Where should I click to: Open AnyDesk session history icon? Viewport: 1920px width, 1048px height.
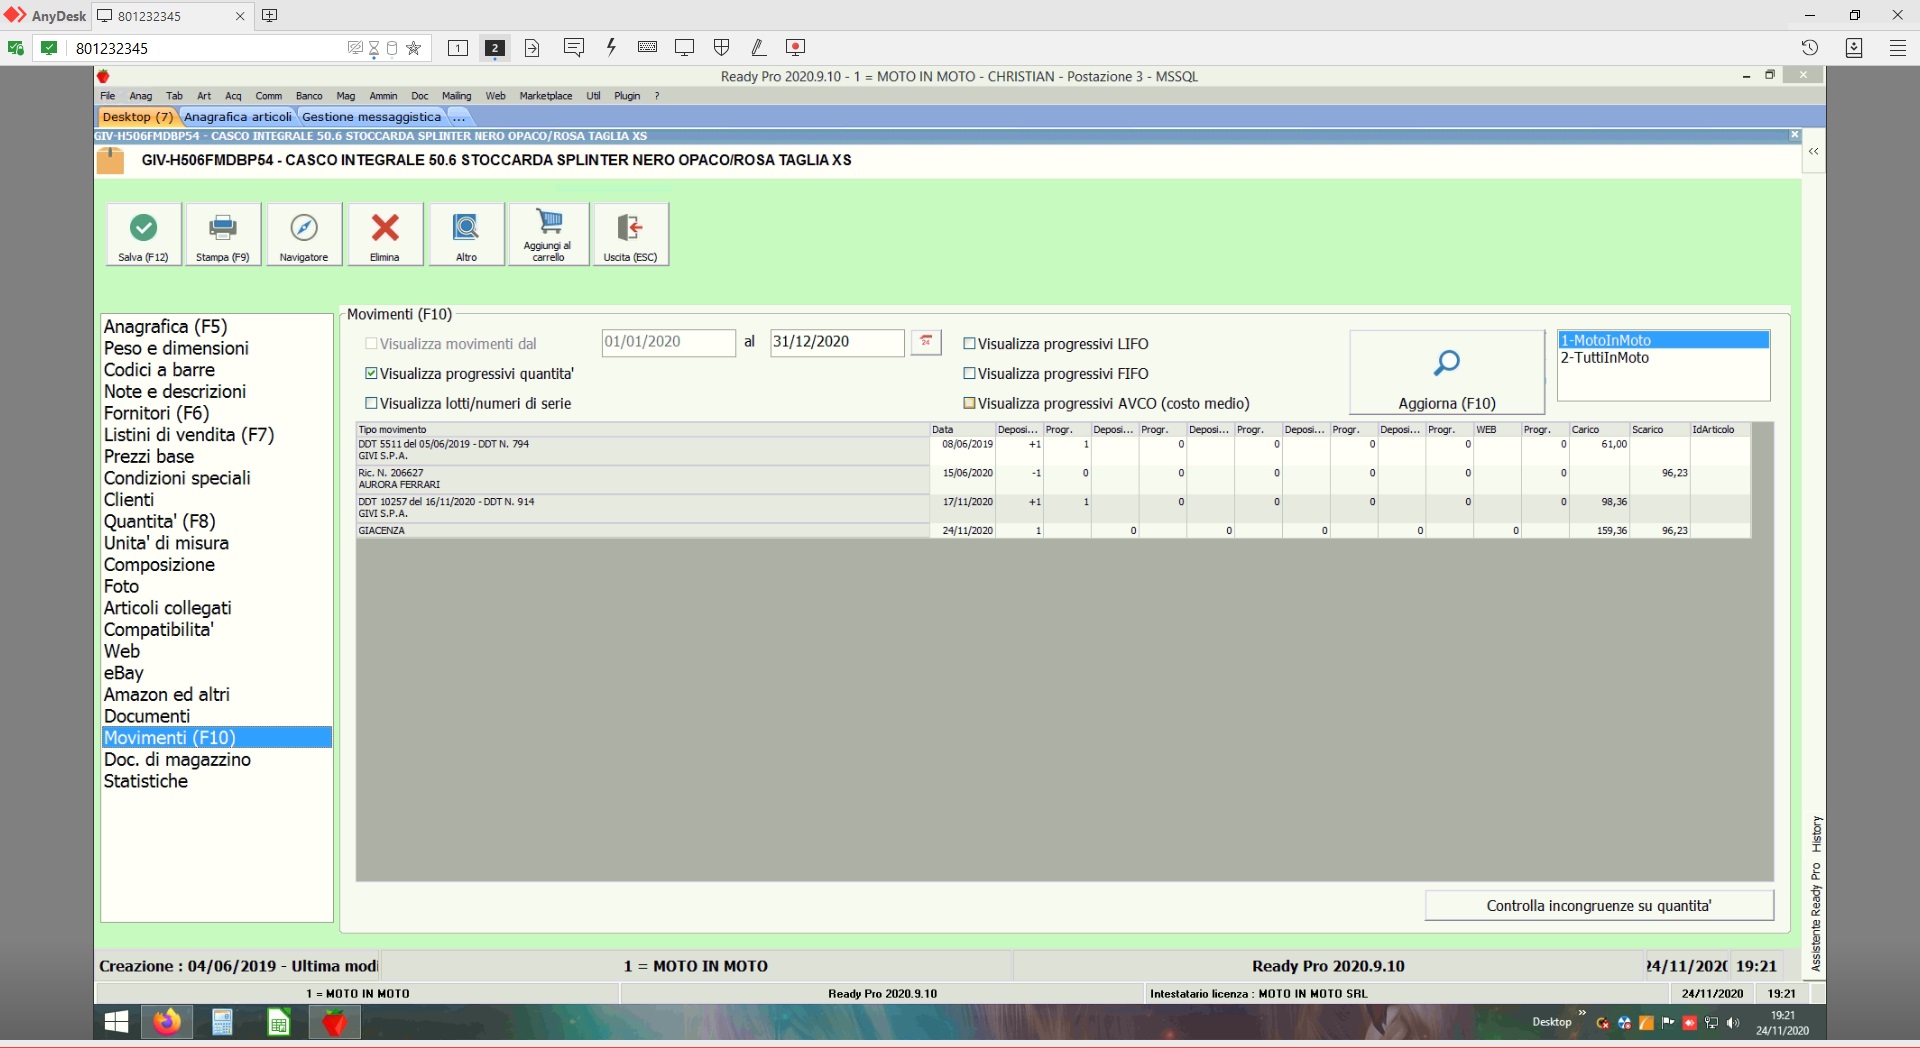click(1810, 48)
